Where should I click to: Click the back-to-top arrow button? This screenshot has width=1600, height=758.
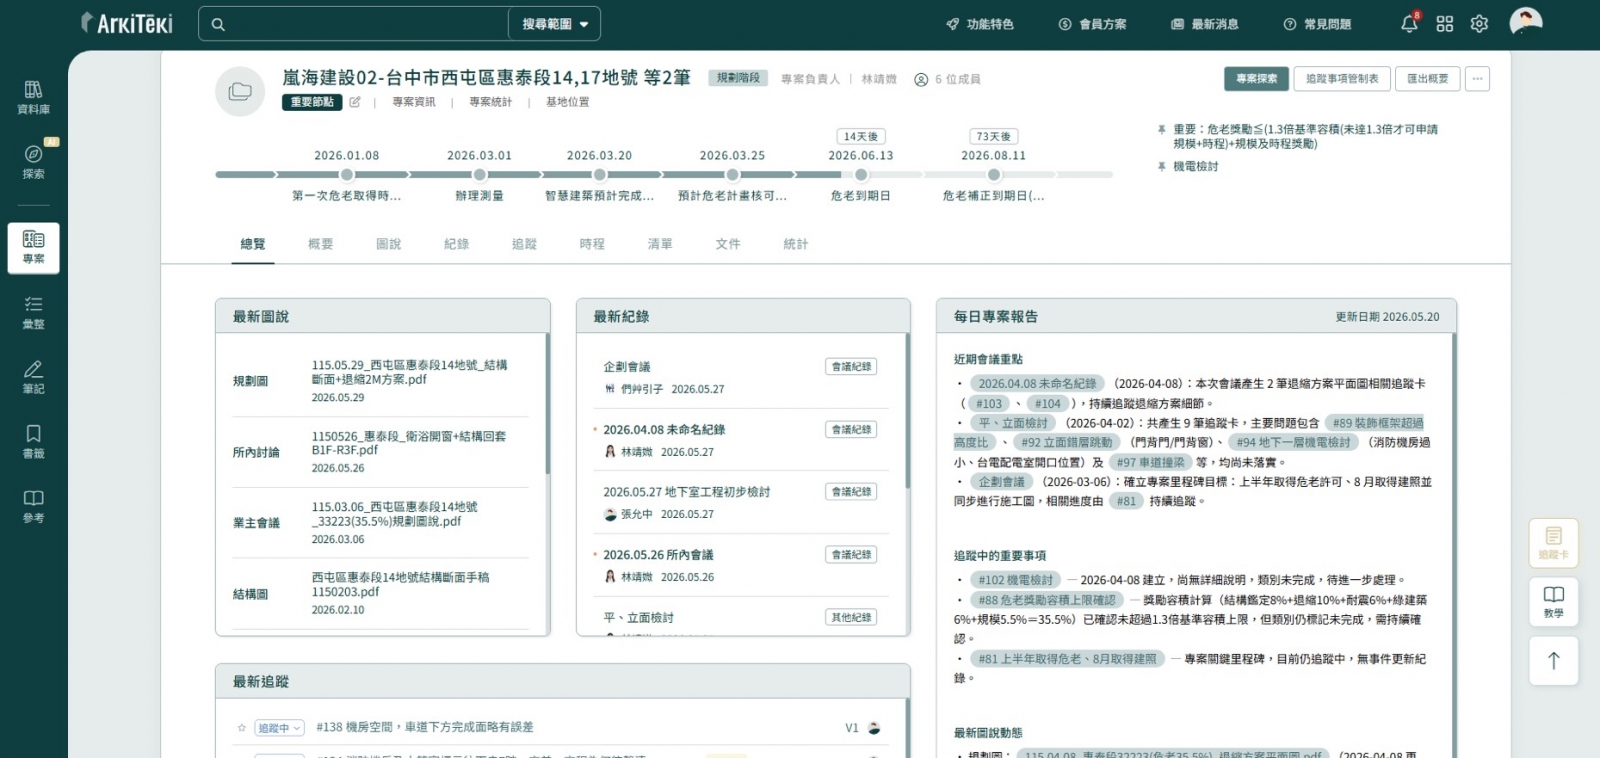coord(1553,661)
